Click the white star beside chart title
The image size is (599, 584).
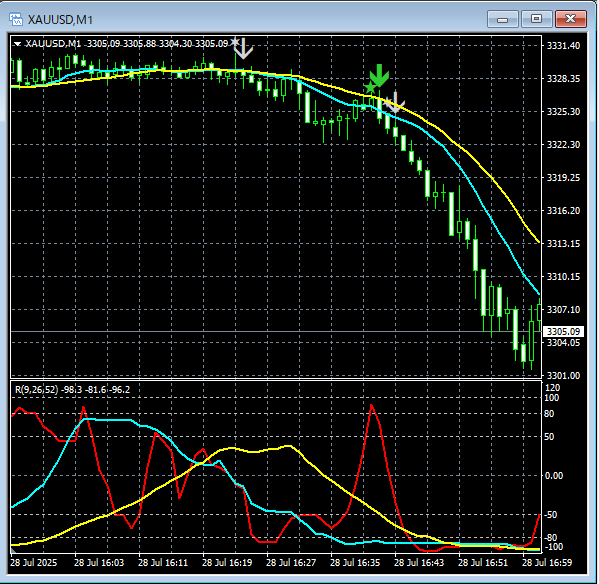tap(235, 42)
